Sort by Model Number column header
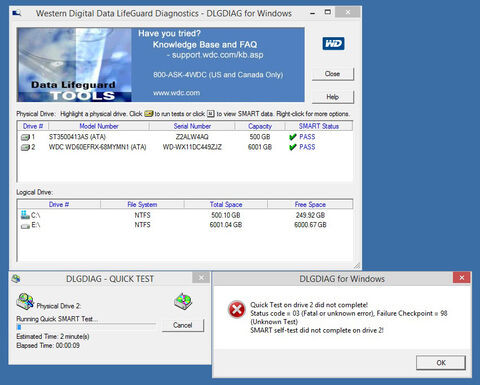This screenshot has height=385, width=480. [99, 126]
